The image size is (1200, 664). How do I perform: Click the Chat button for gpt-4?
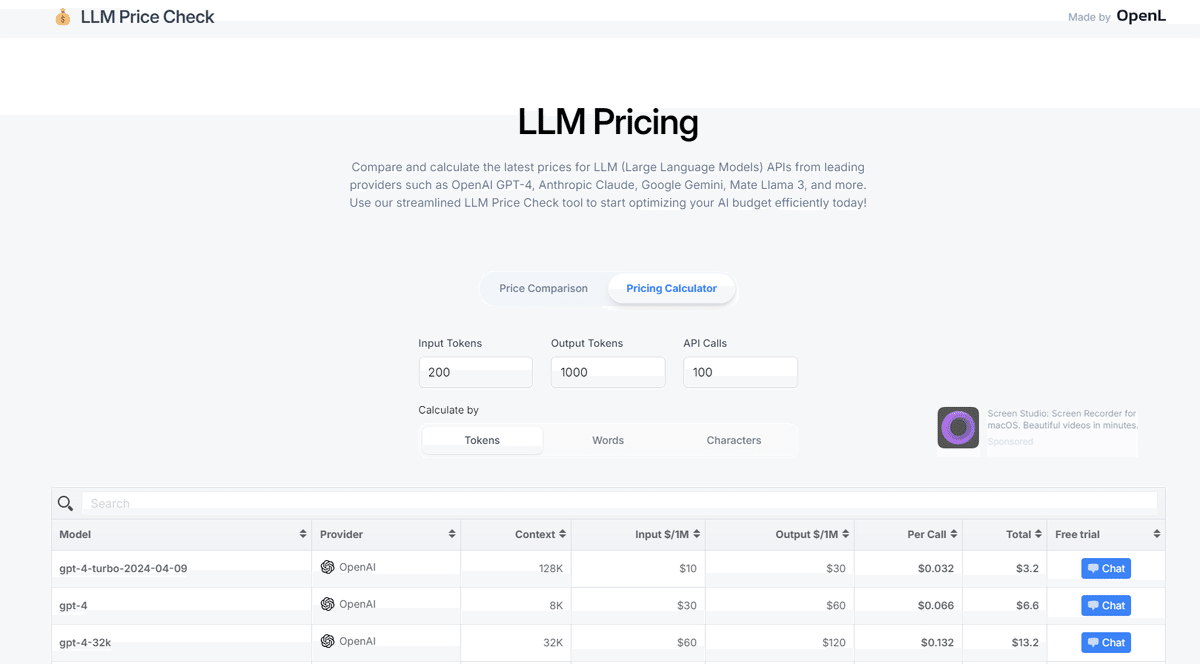(x=1105, y=605)
